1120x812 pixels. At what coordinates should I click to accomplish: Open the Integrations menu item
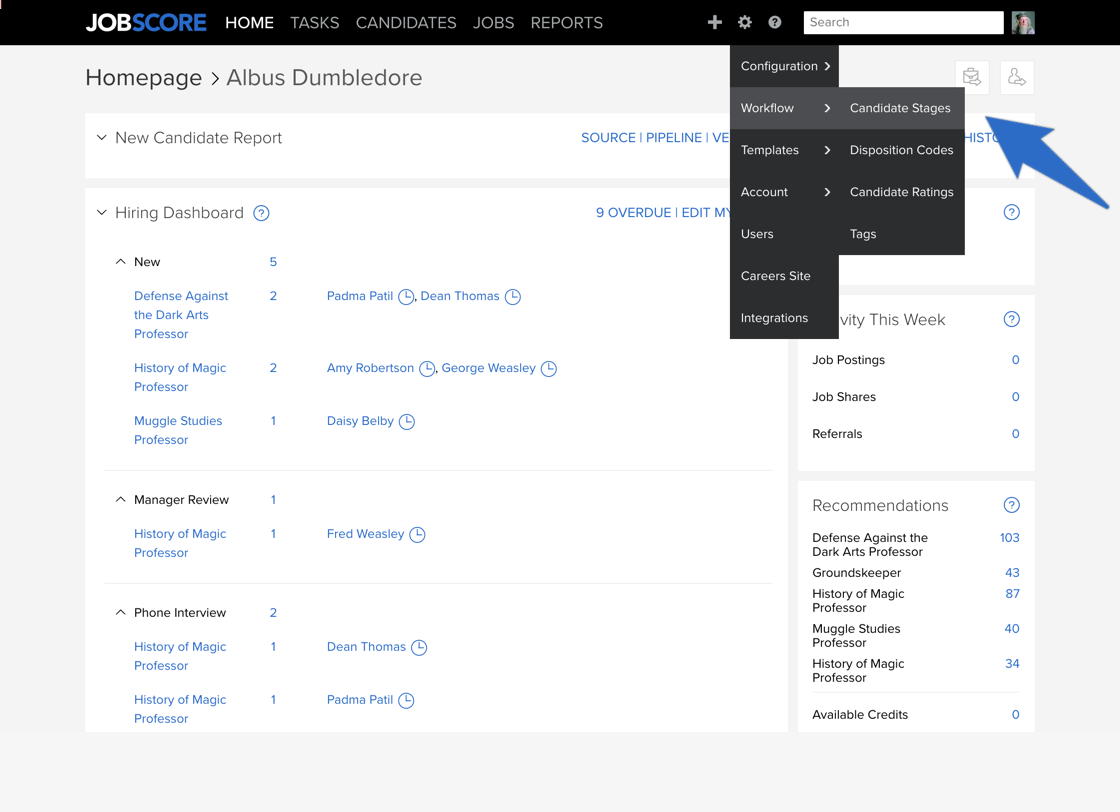pos(774,318)
